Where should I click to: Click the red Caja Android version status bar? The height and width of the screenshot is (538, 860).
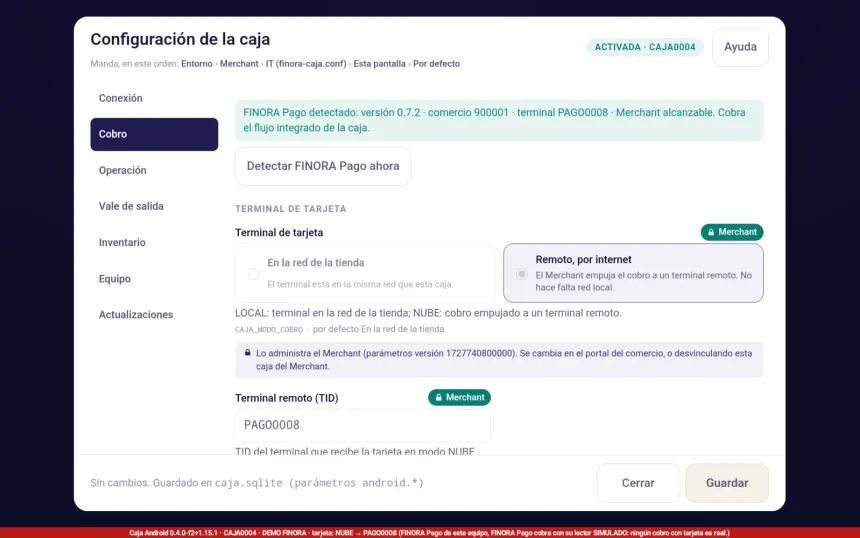pyautogui.click(x=430, y=533)
